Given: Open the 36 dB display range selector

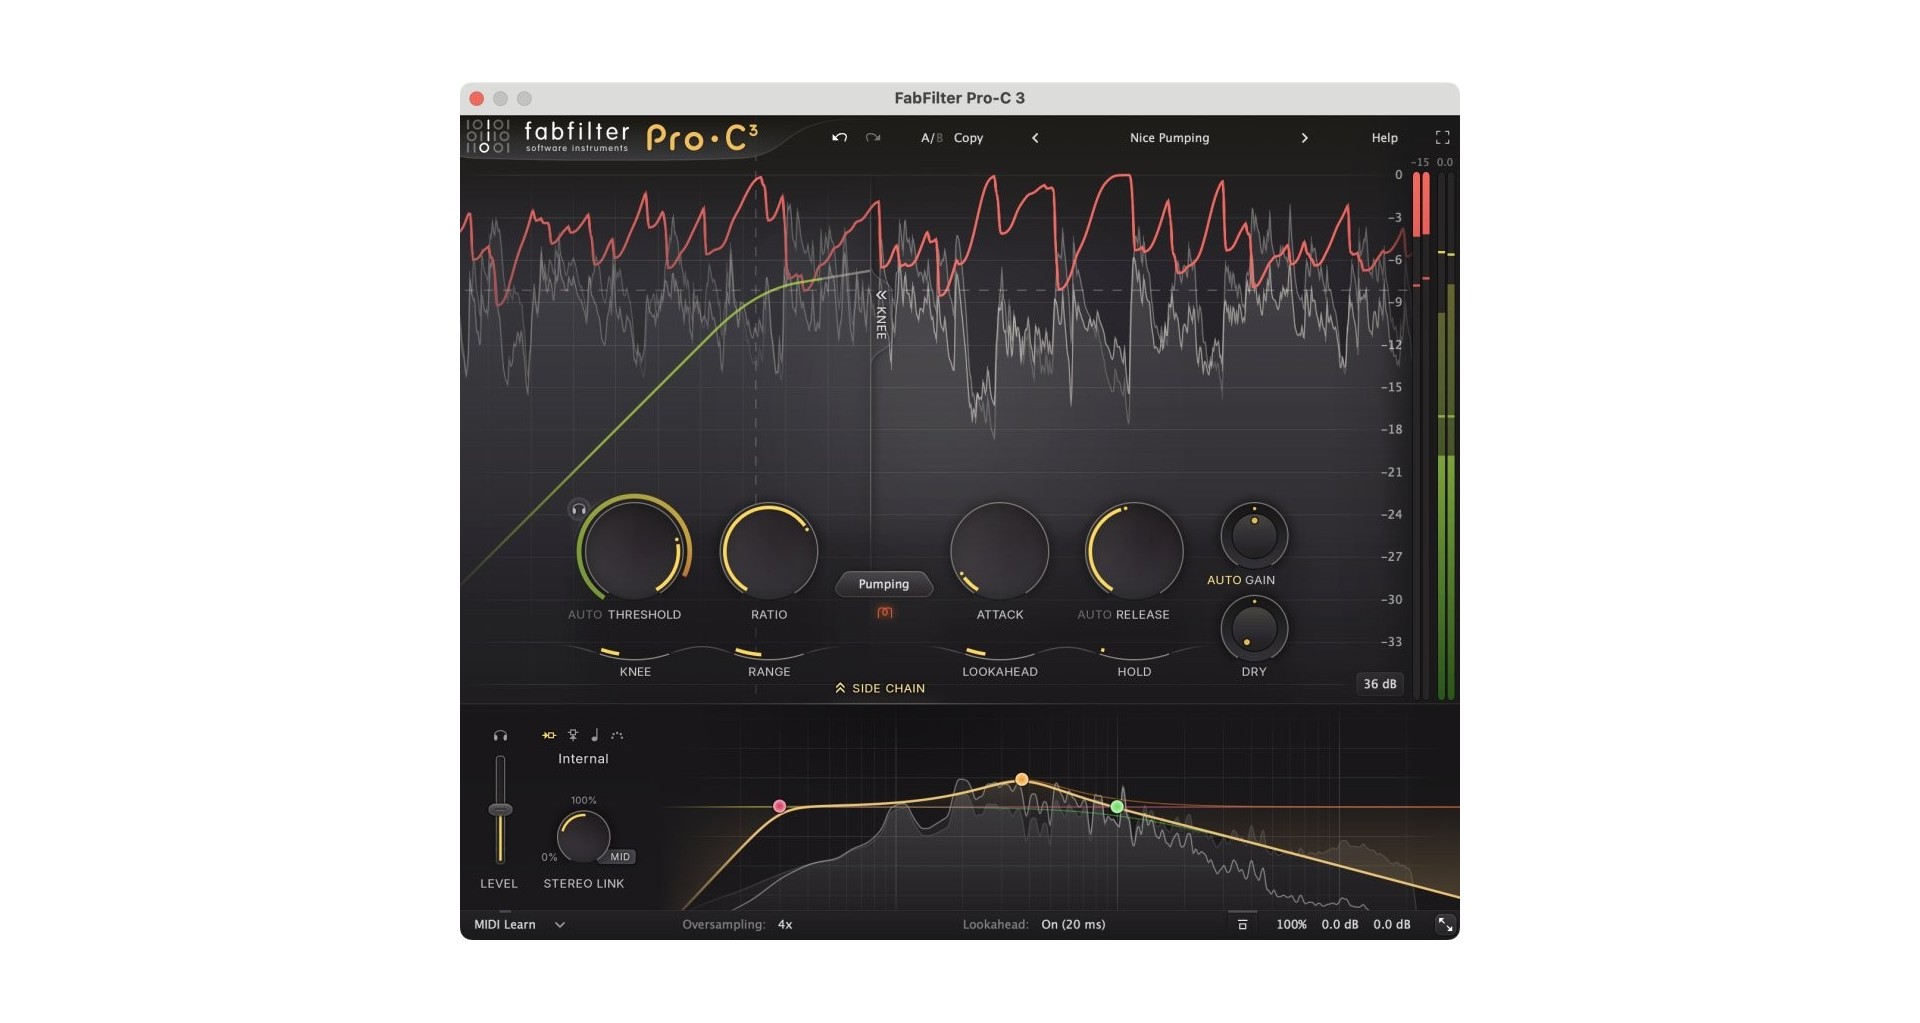Looking at the screenshot, I should pyautogui.click(x=1379, y=684).
